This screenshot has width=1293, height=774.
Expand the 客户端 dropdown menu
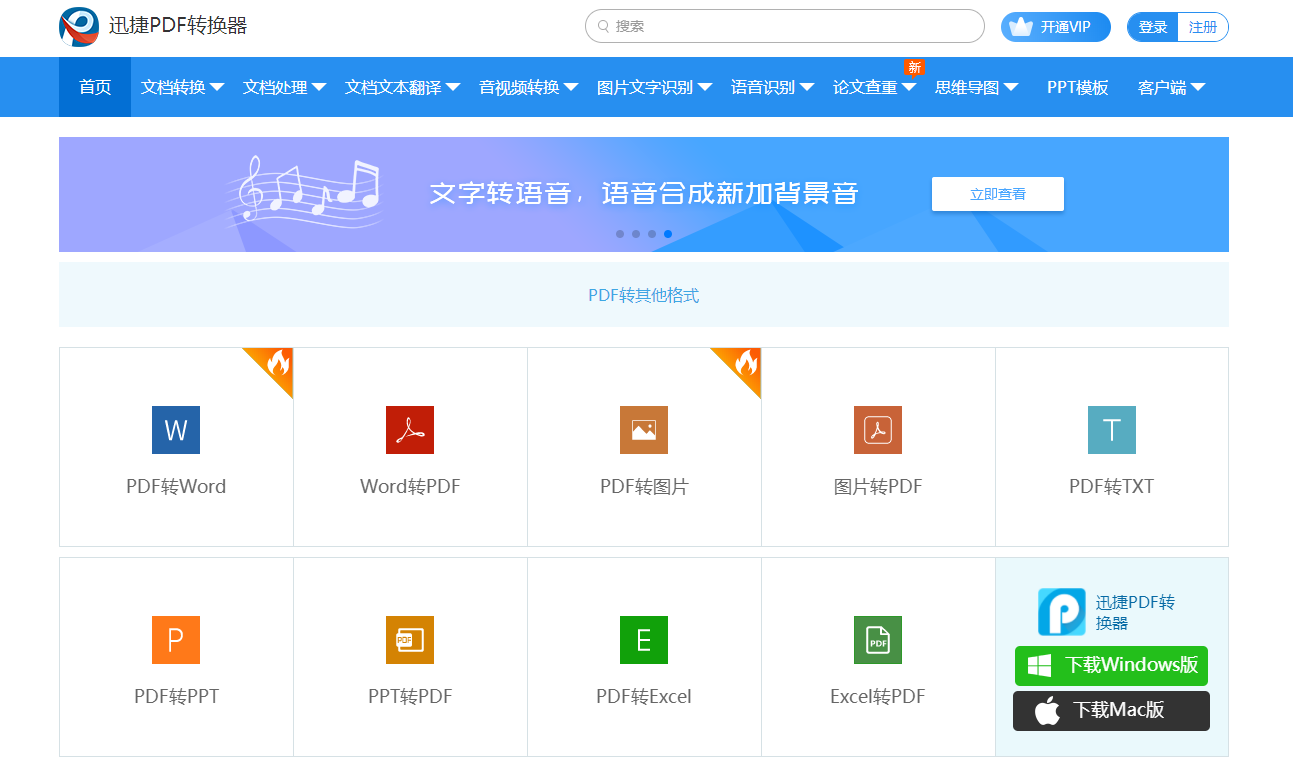point(1171,87)
